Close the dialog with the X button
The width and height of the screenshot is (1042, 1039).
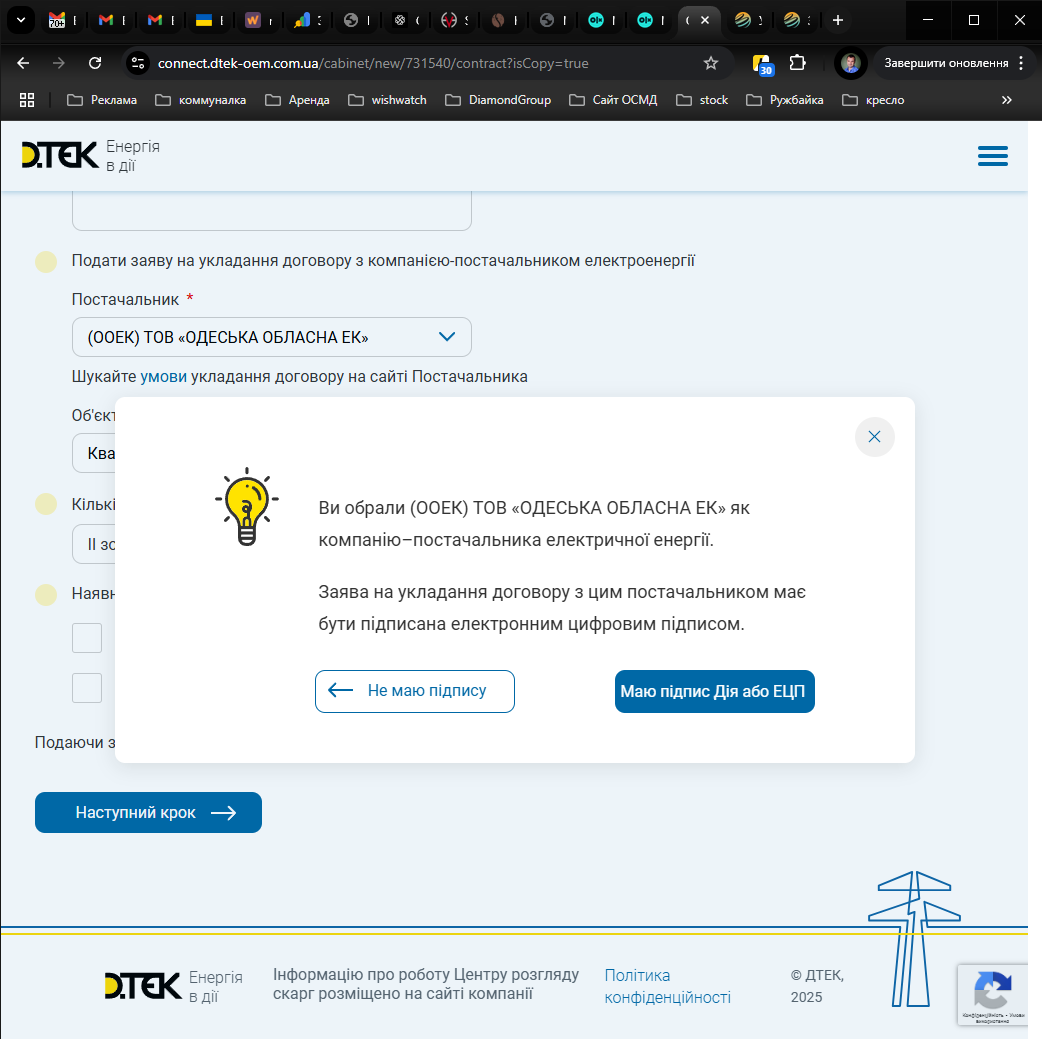tap(874, 437)
